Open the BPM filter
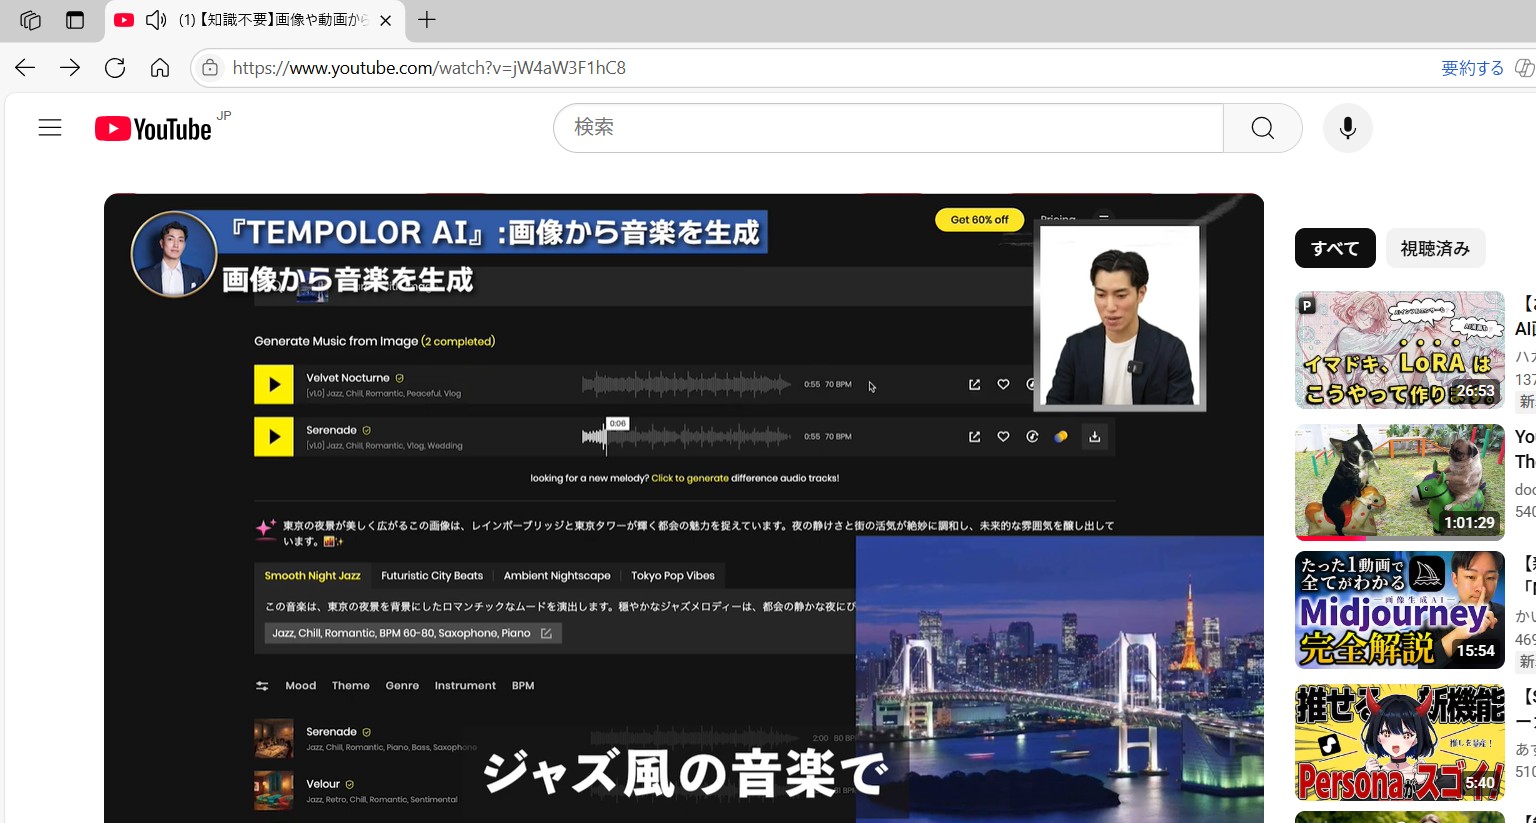The image size is (1536, 823). (523, 686)
